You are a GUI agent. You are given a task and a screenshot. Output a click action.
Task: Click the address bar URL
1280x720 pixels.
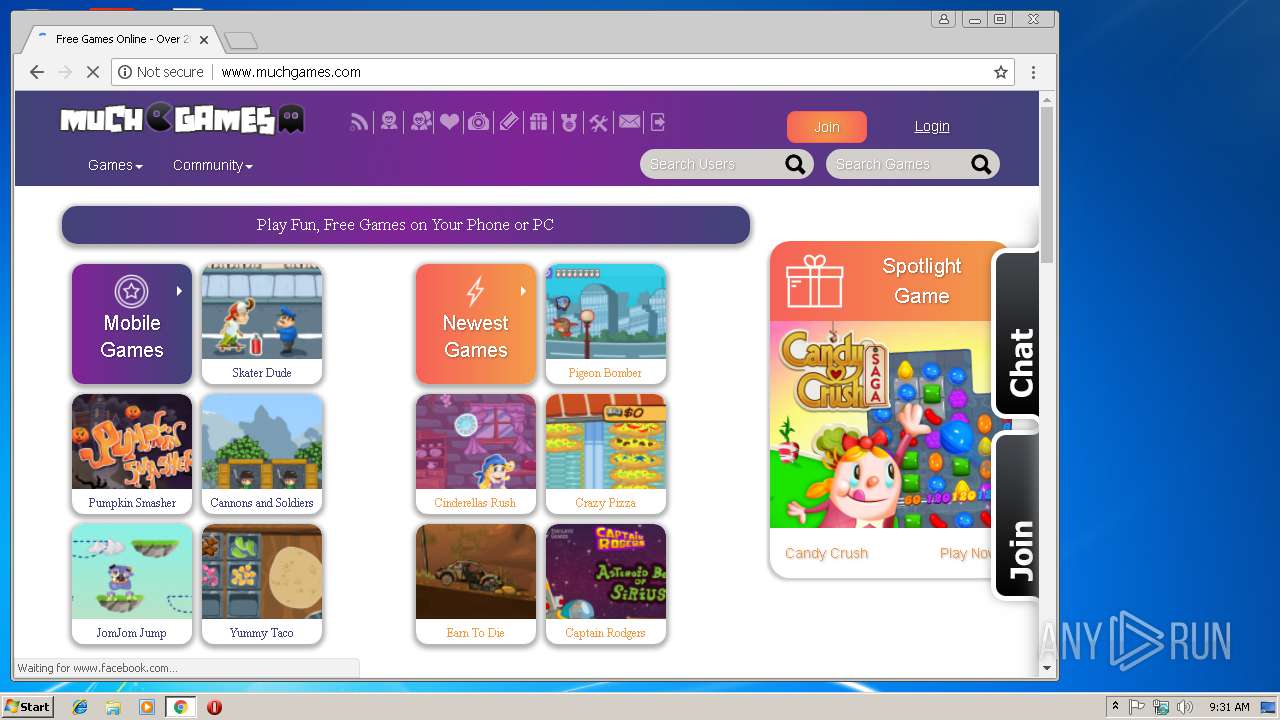coord(291,72)
